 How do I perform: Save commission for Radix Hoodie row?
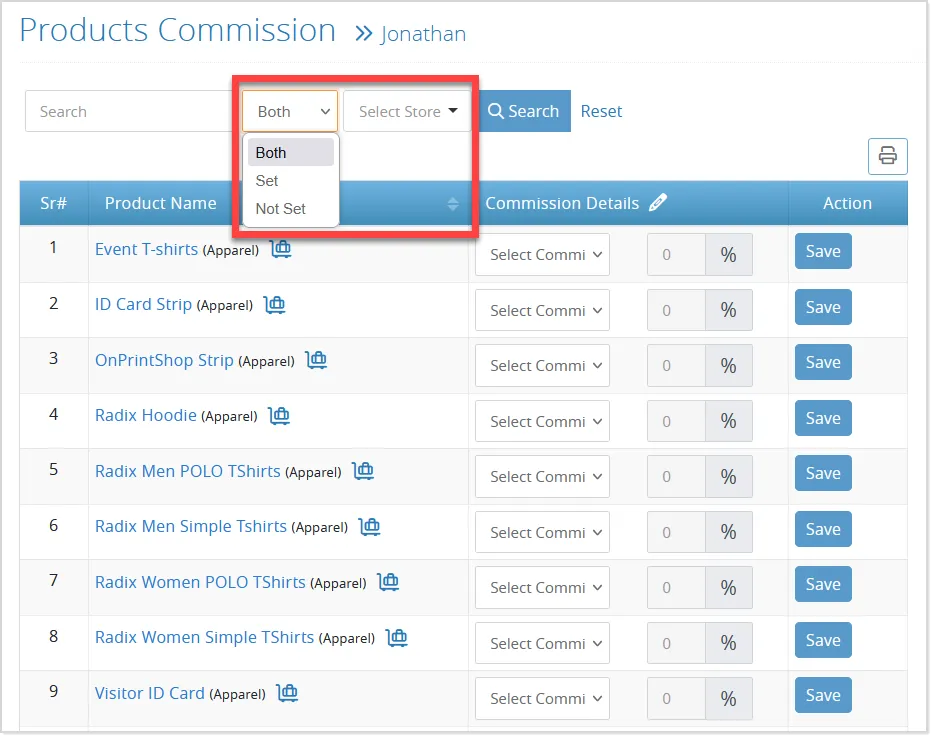click(x=823, y=418)
